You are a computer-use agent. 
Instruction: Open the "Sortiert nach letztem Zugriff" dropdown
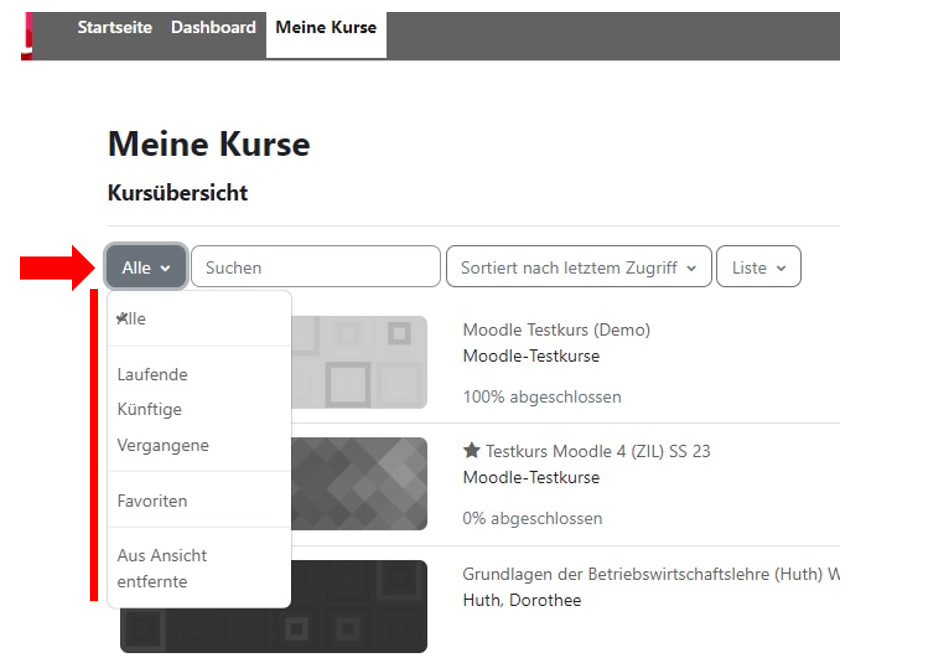(x=578, y=266)
